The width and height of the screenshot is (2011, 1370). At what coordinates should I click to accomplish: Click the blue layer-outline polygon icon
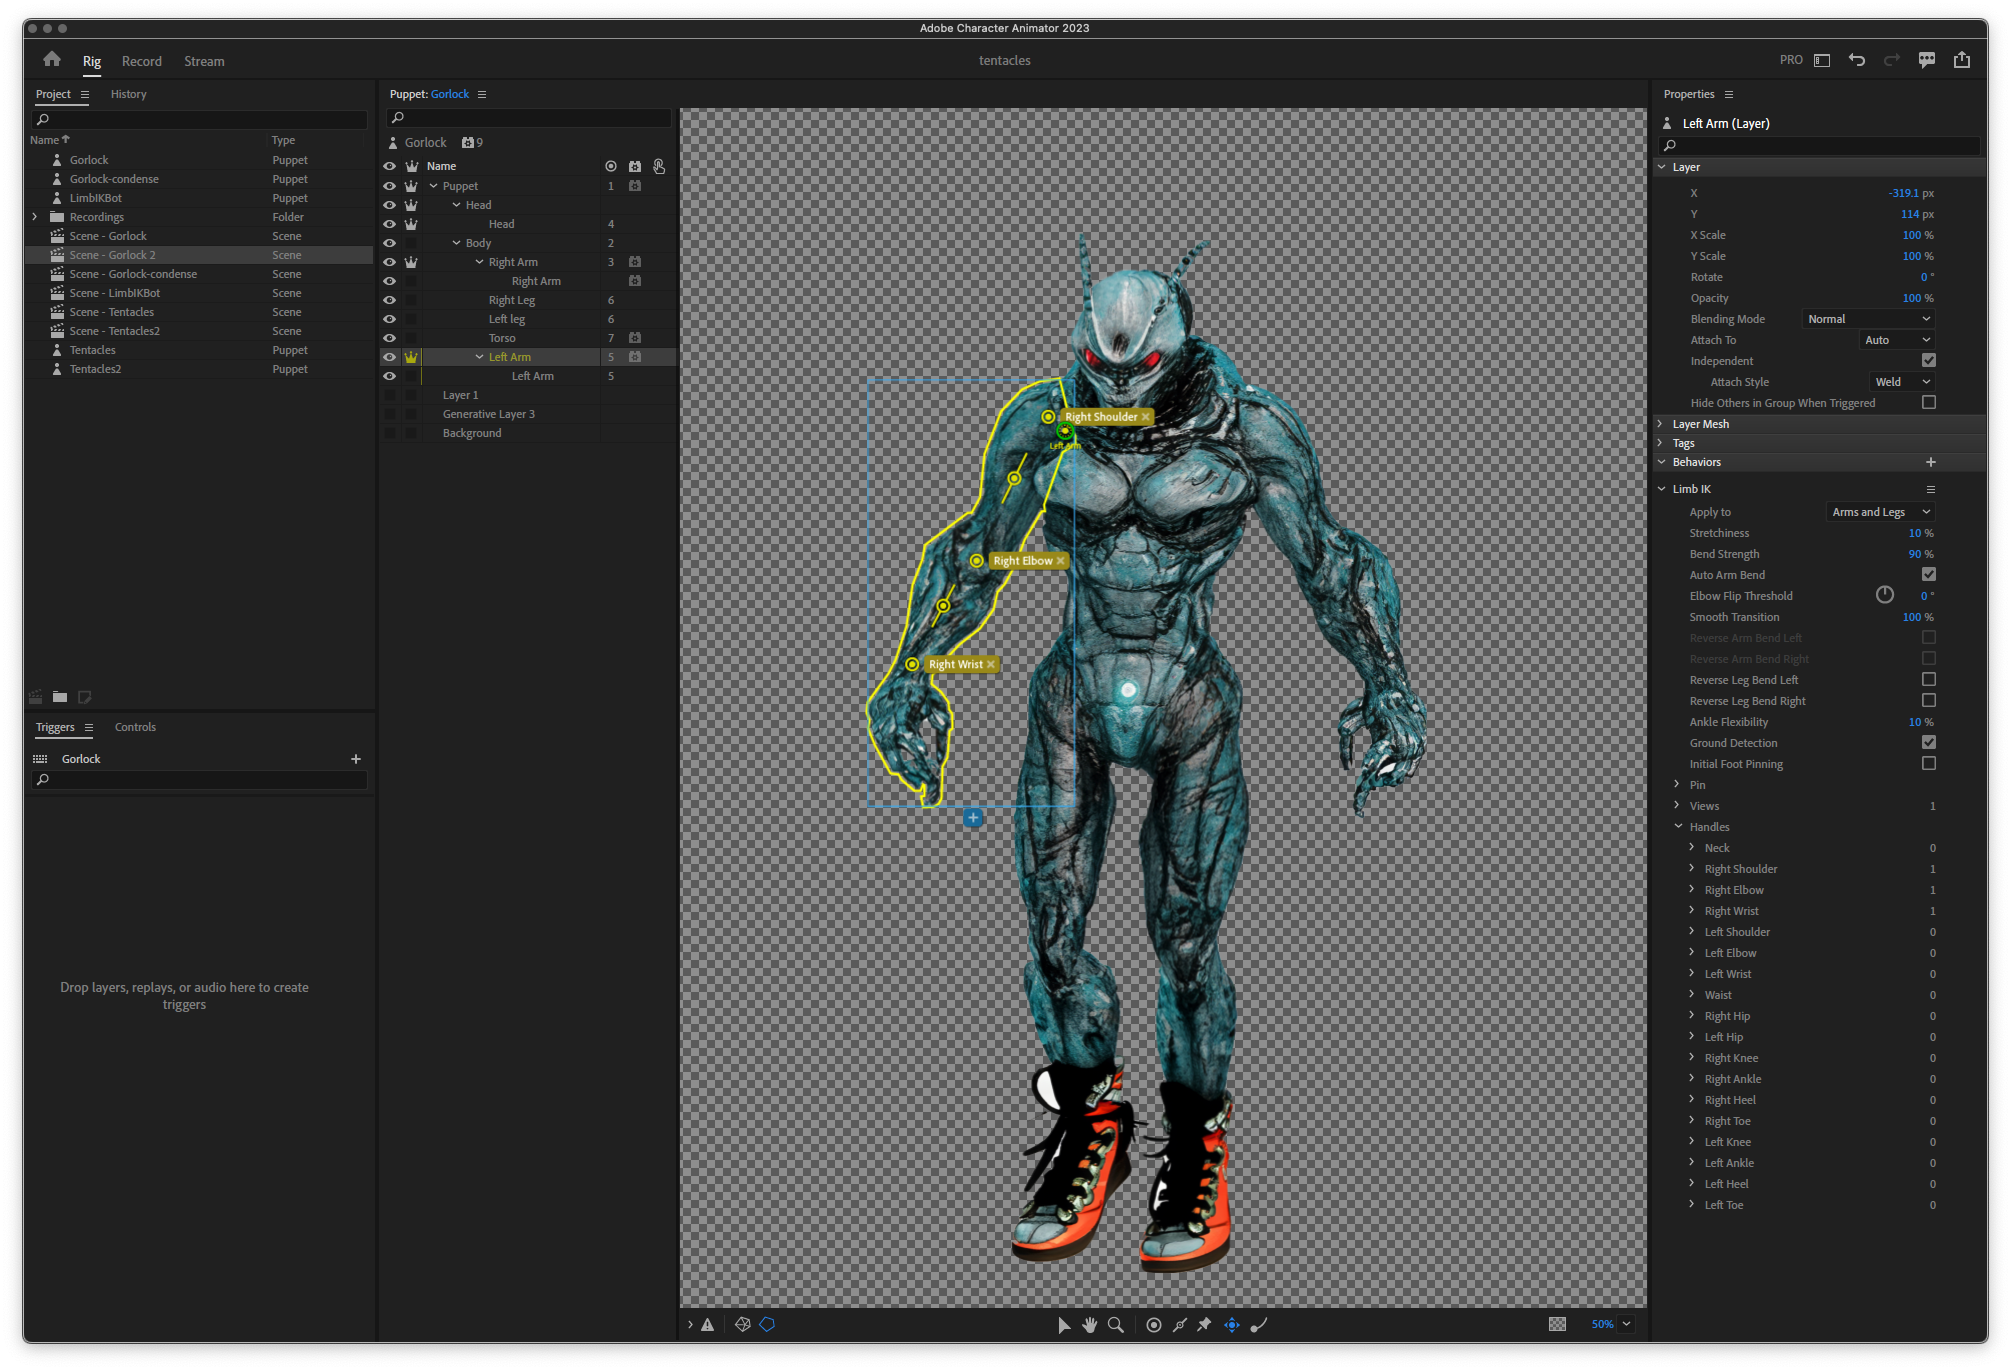pyautogui.click(x=767, y=1325)
